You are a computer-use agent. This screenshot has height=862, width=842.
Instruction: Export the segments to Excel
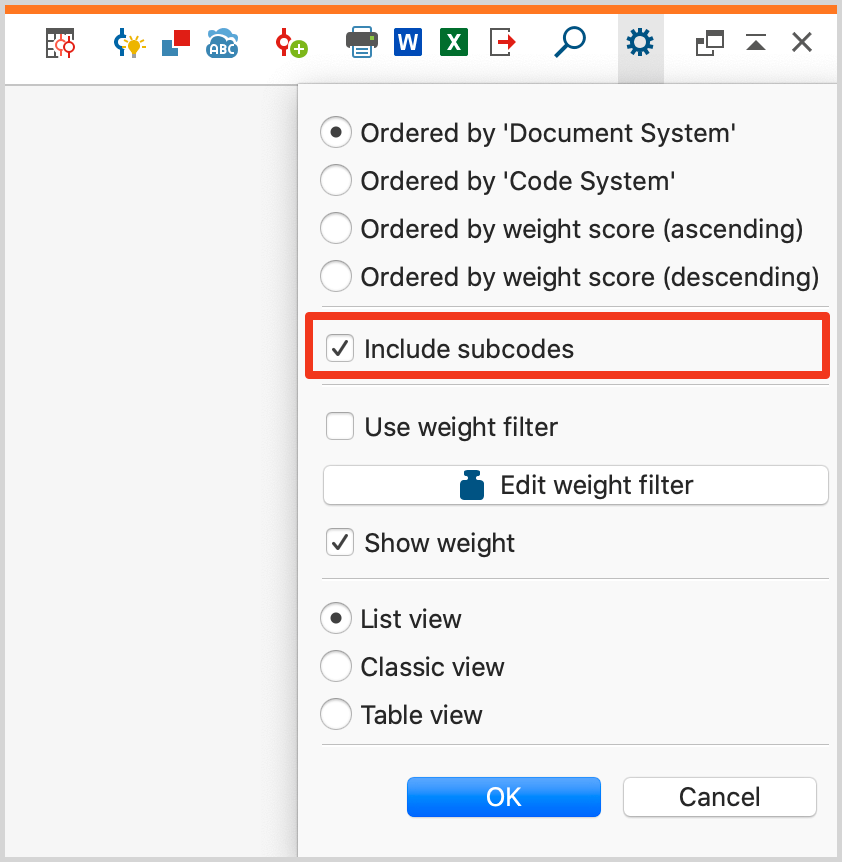point(454,42)
